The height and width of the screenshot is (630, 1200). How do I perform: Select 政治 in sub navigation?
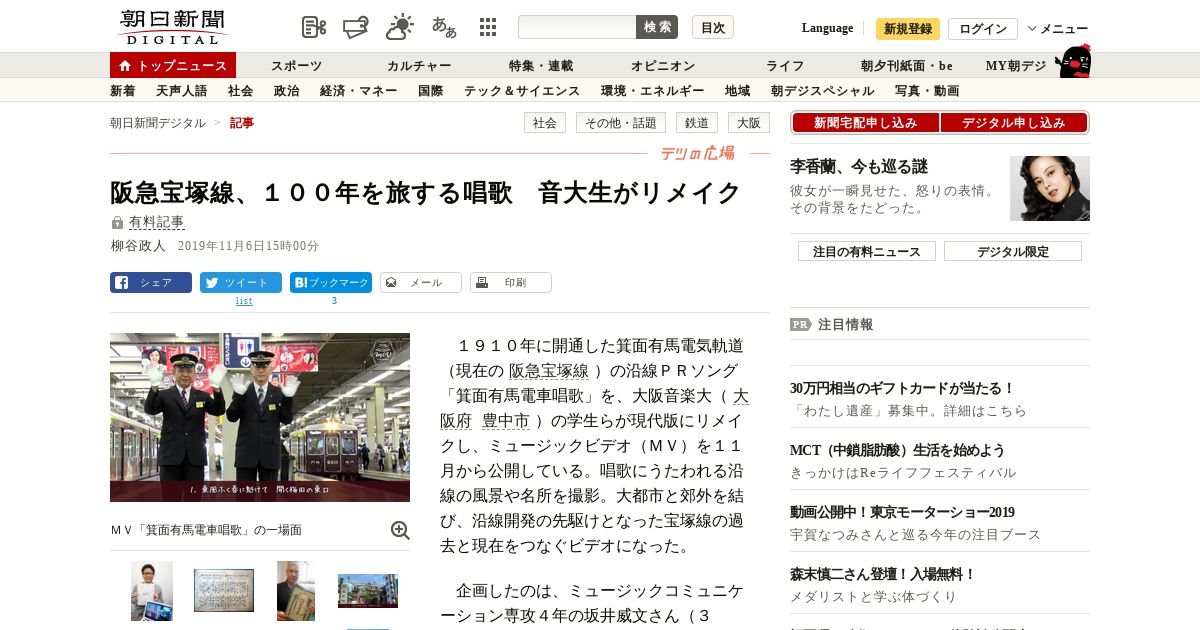287,91
